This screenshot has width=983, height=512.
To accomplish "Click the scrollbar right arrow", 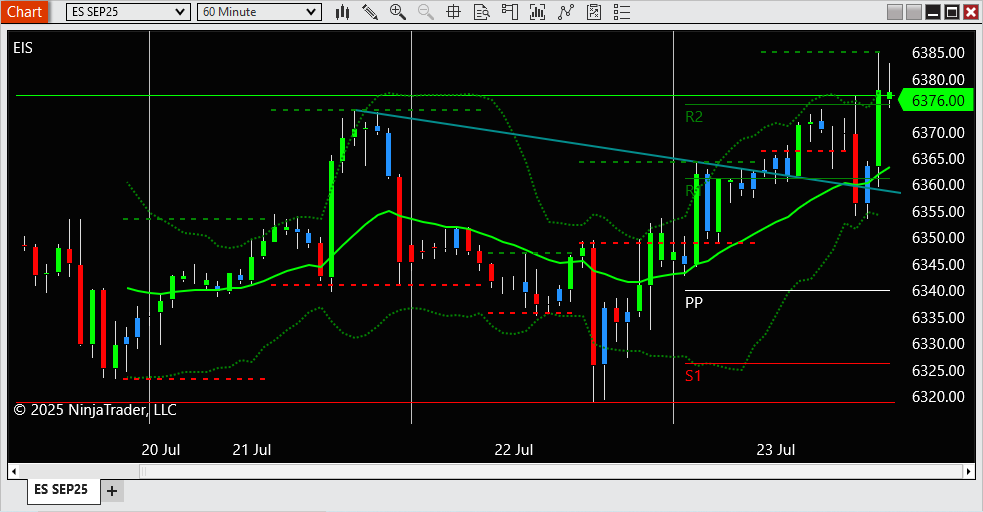I will tap(969, 471).
